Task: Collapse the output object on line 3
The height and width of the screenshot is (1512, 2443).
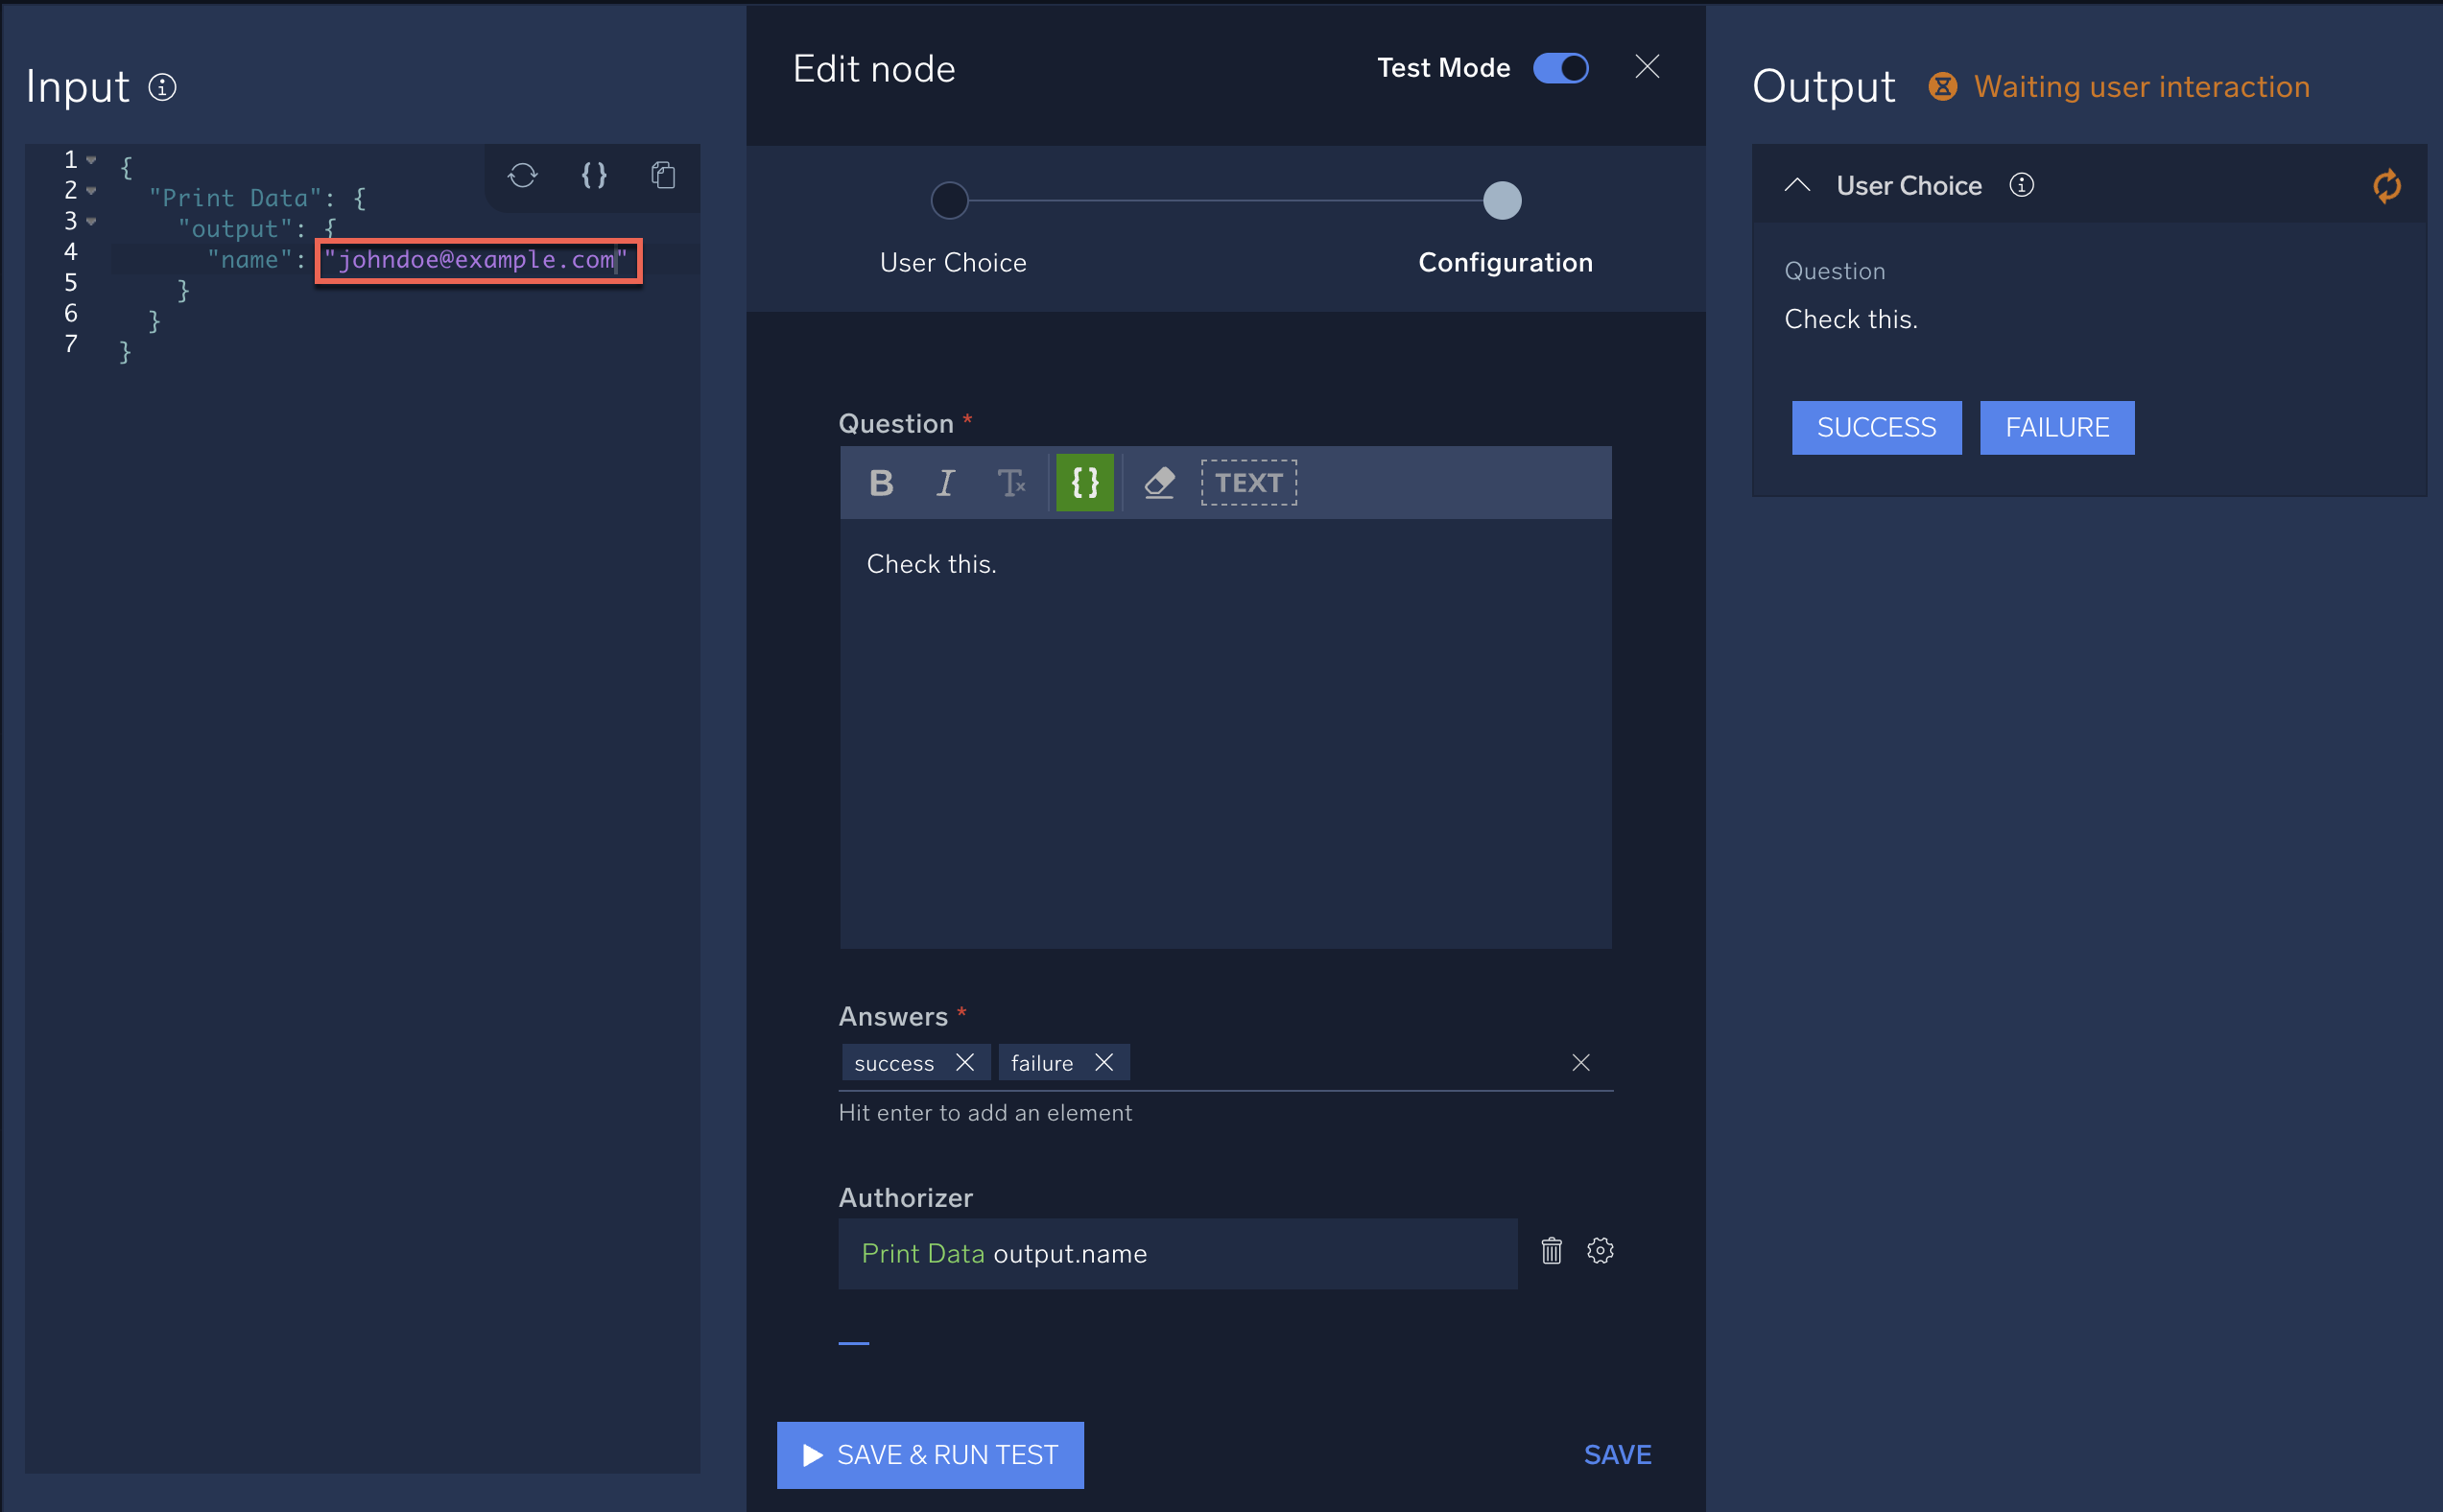Action: tap(90, 222)
